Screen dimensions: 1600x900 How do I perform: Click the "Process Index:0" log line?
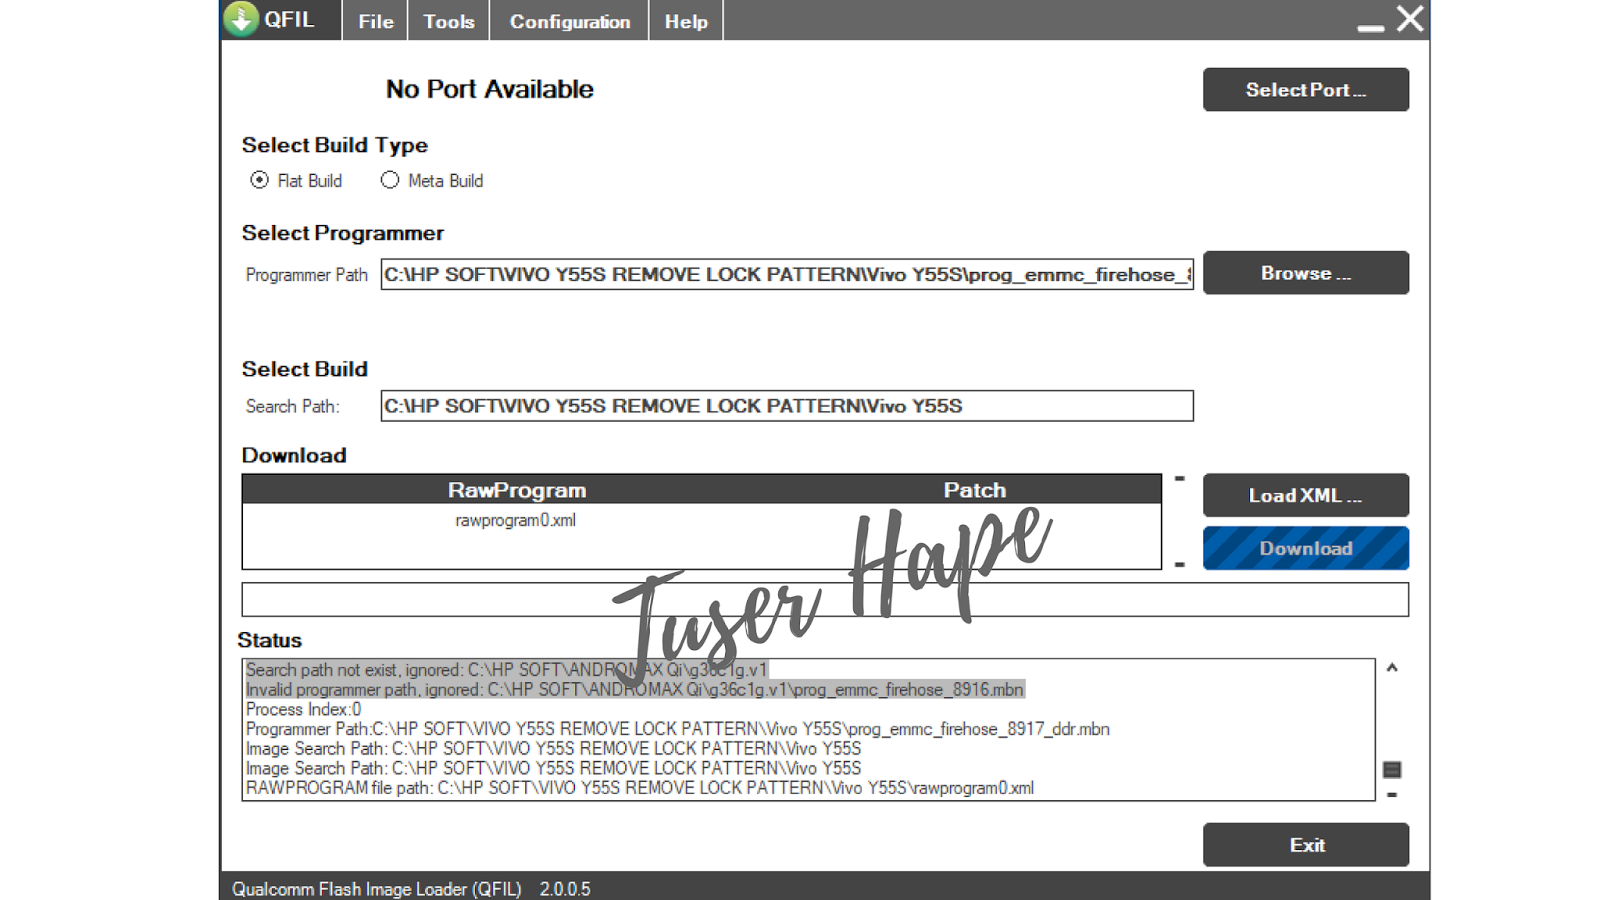point(304,709)
